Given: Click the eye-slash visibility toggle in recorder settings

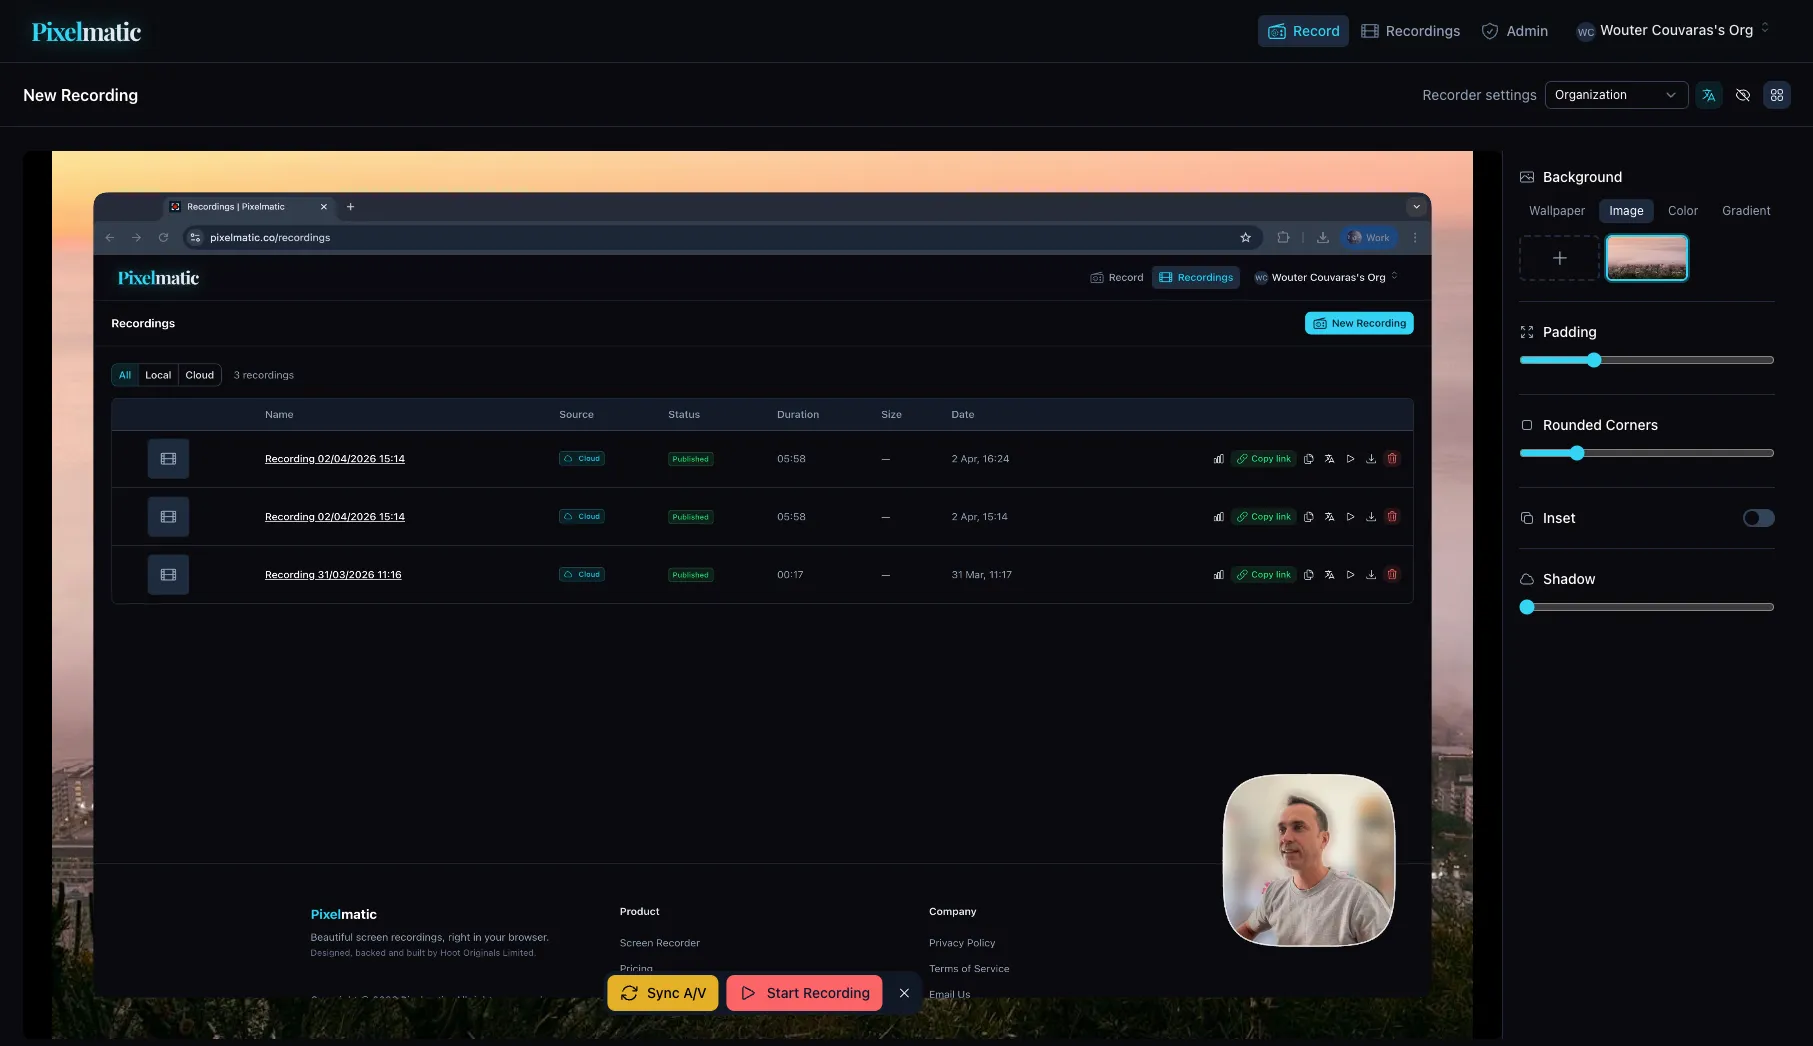Looking at the screenshot, I should [1744, 95].
